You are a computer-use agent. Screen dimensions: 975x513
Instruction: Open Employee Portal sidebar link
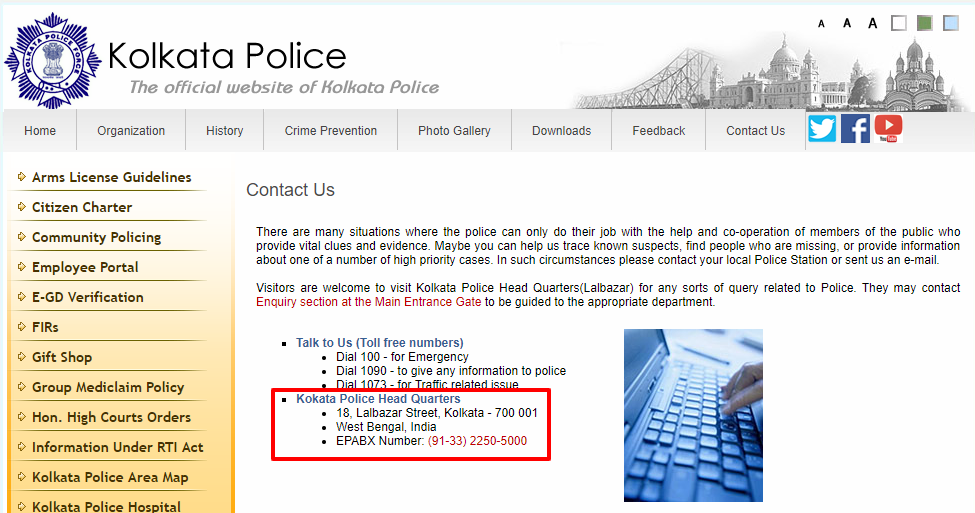[x=85, y=267]
